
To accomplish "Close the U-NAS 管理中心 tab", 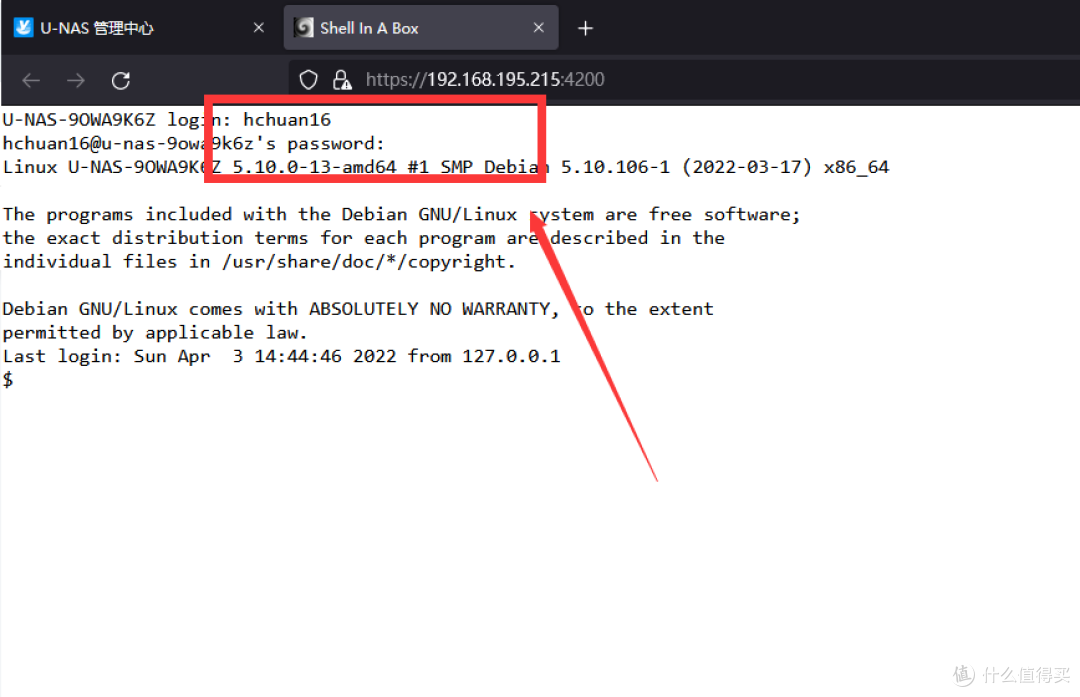I will 258,28.
